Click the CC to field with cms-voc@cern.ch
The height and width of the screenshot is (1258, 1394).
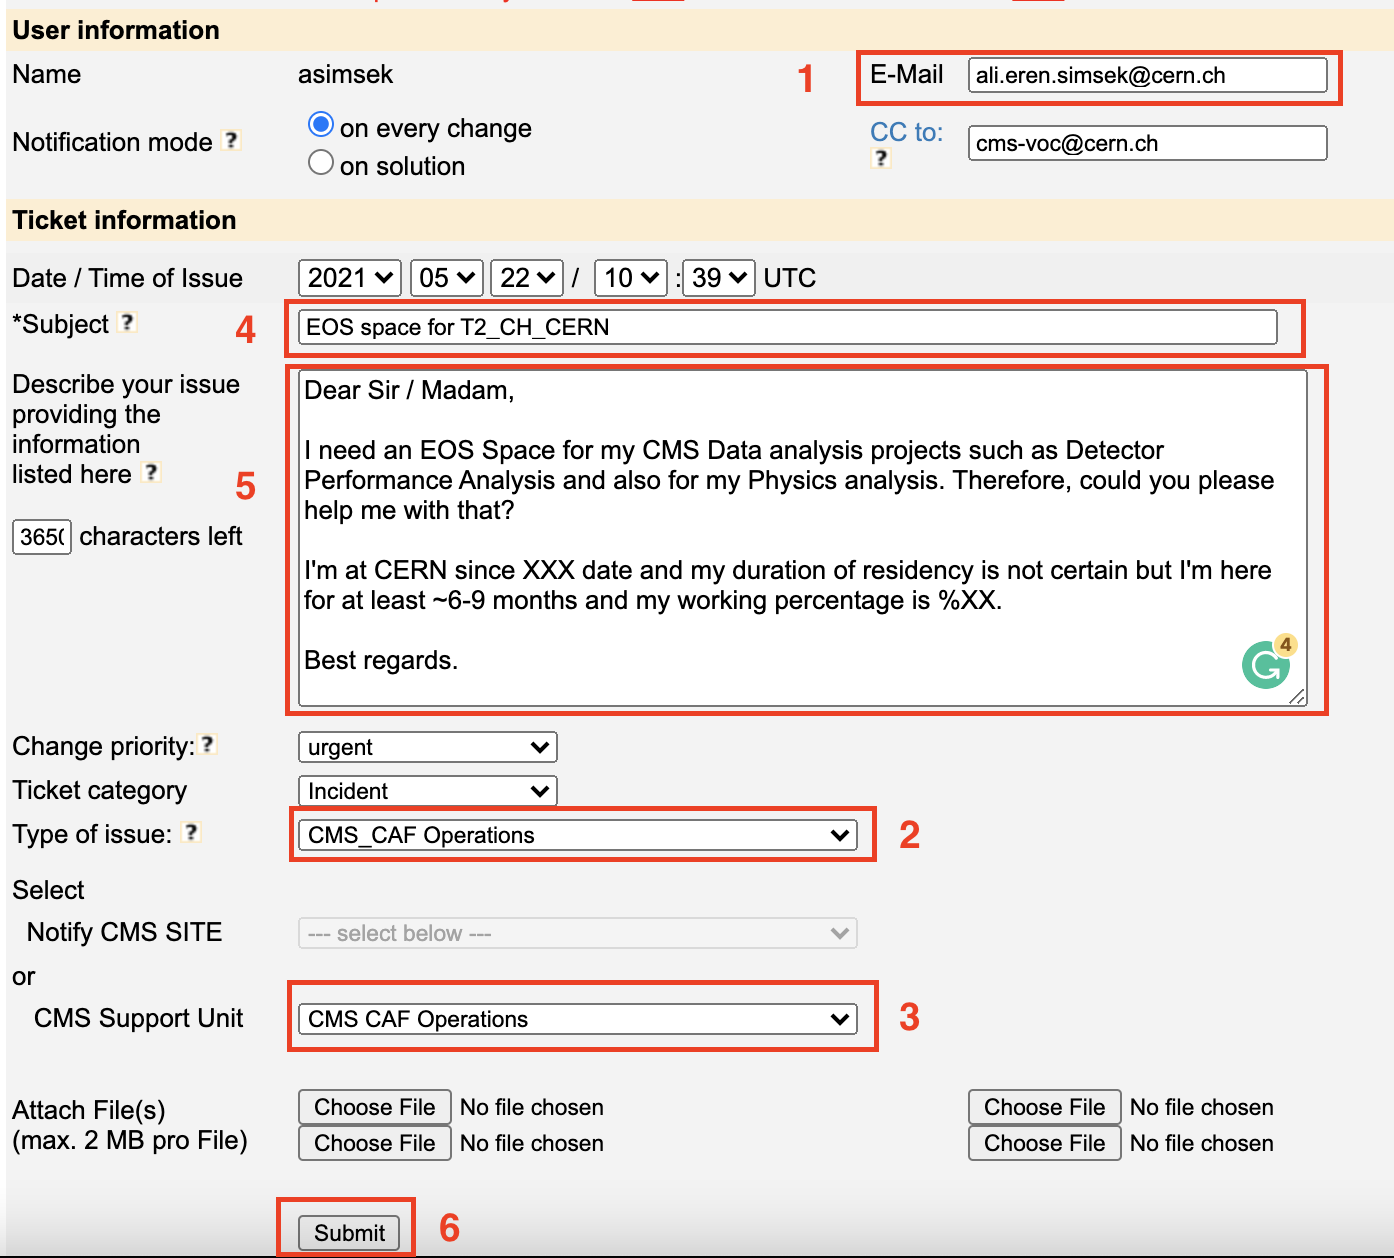coord(1148,143)
